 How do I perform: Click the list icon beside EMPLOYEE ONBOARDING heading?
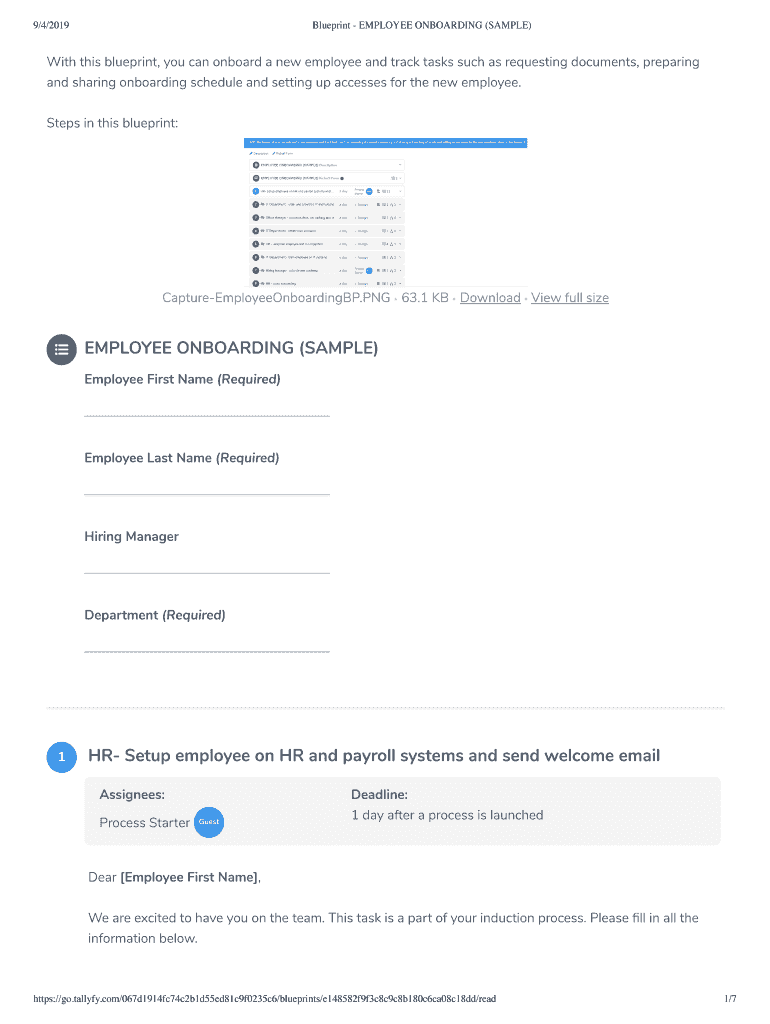coord(62,349)
